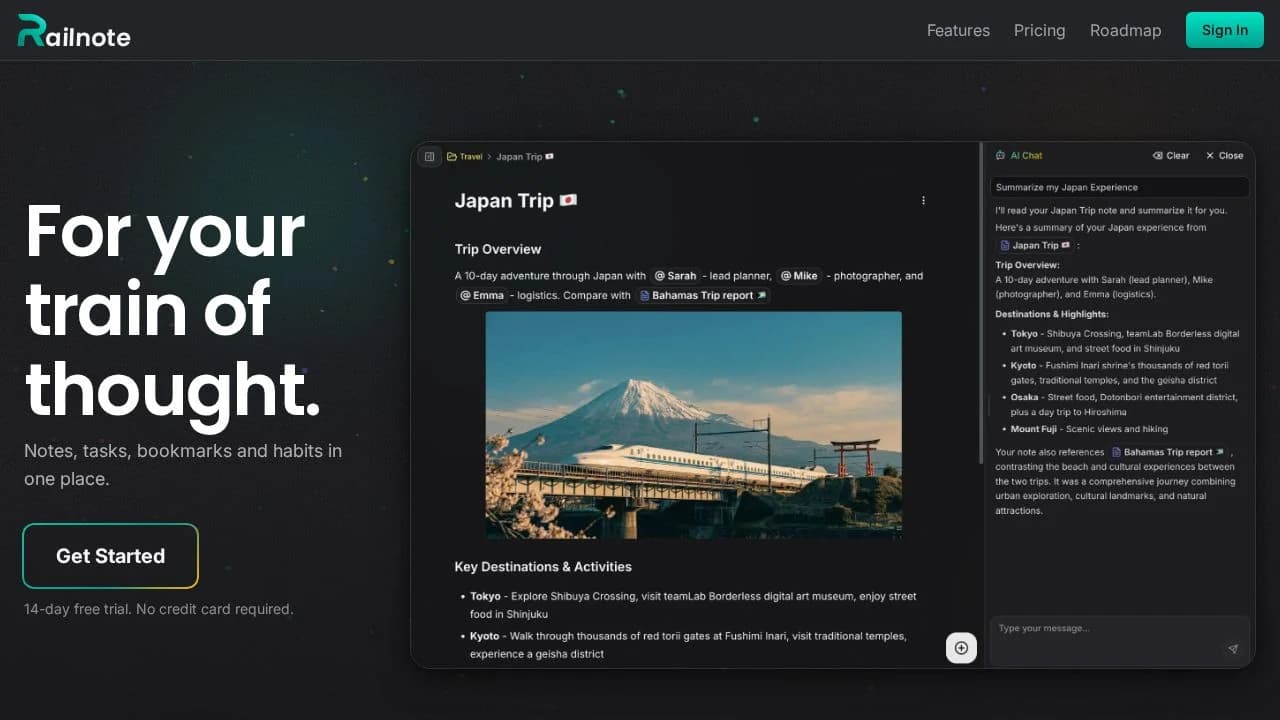Click the Japan Trip note reference chip
The height and width of the screenshot is (720, 1280).
(1034, 245)
